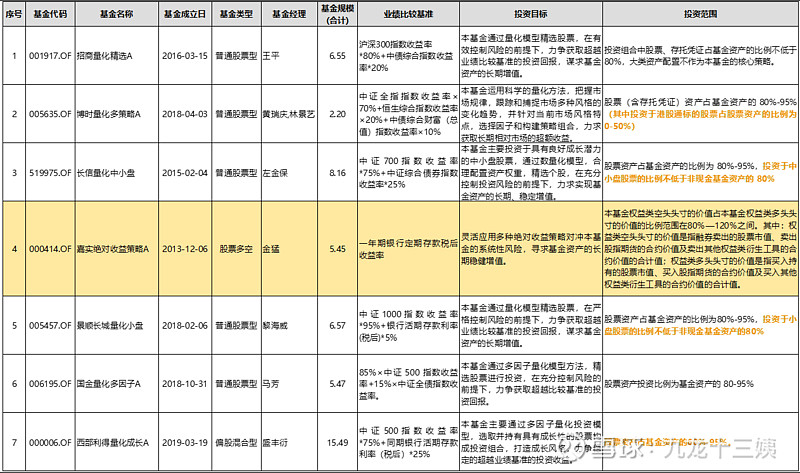Screen dimensions: 800x473
Task: Click the benchmark cell starting 中证全指指数收益率
Action: [x=408, y=114]
